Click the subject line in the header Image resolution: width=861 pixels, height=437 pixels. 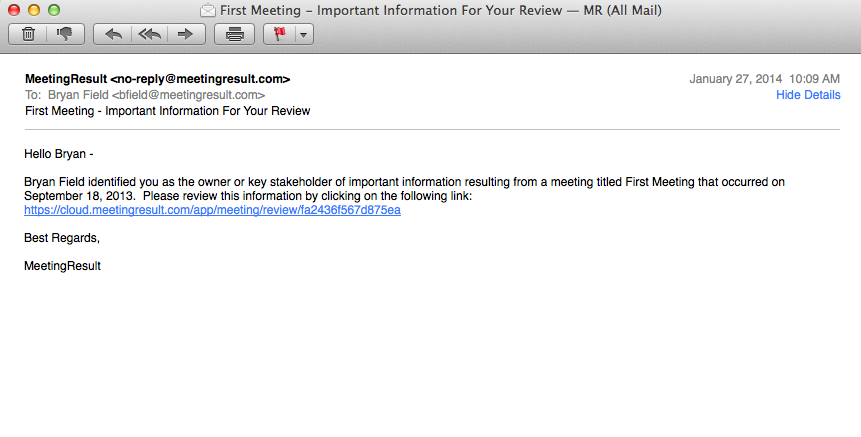click(x=167, y=111)
